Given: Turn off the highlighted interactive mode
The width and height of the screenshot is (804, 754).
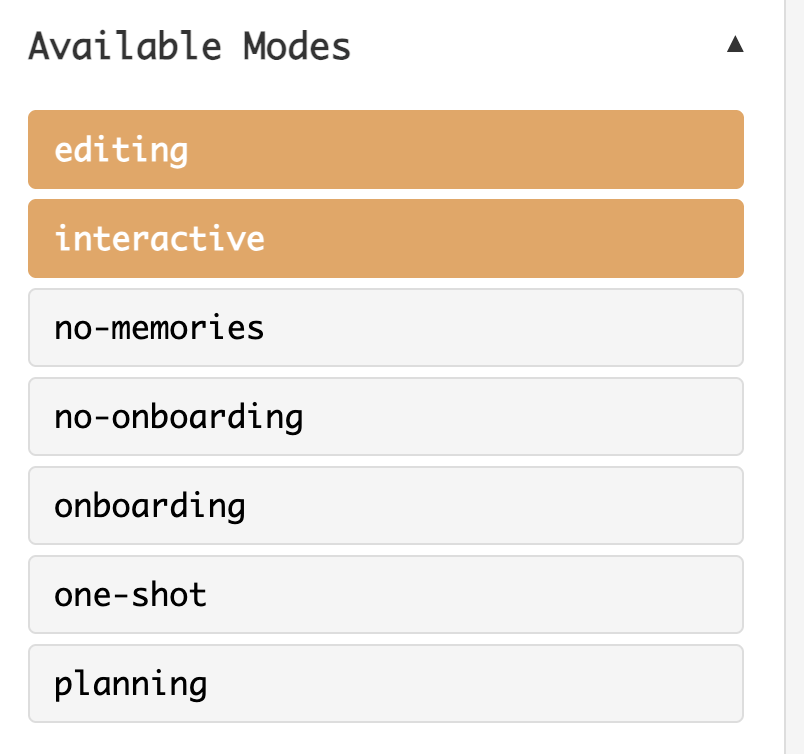Looking at the screenshot, I should [x=386, y=239].
